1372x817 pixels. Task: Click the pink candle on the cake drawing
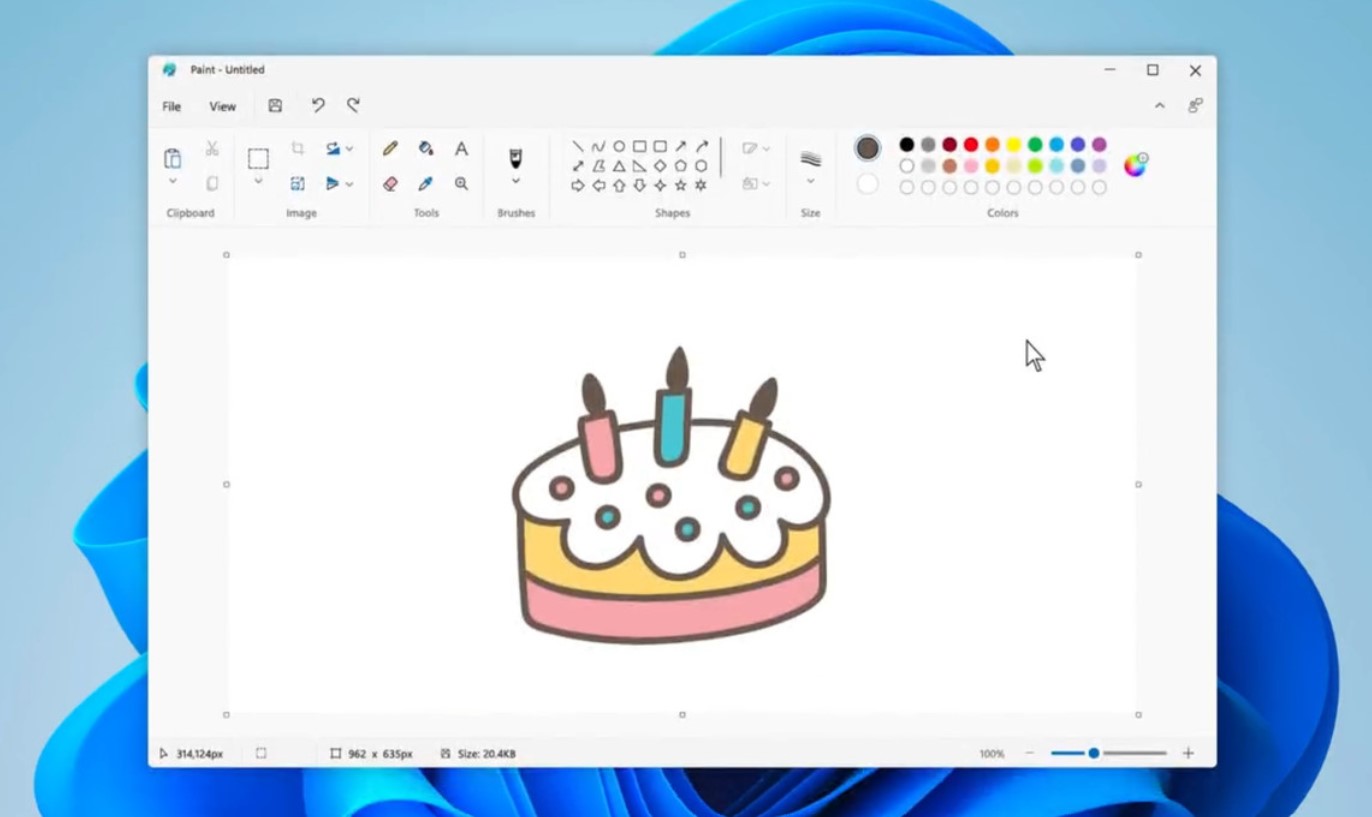(601, 447)
